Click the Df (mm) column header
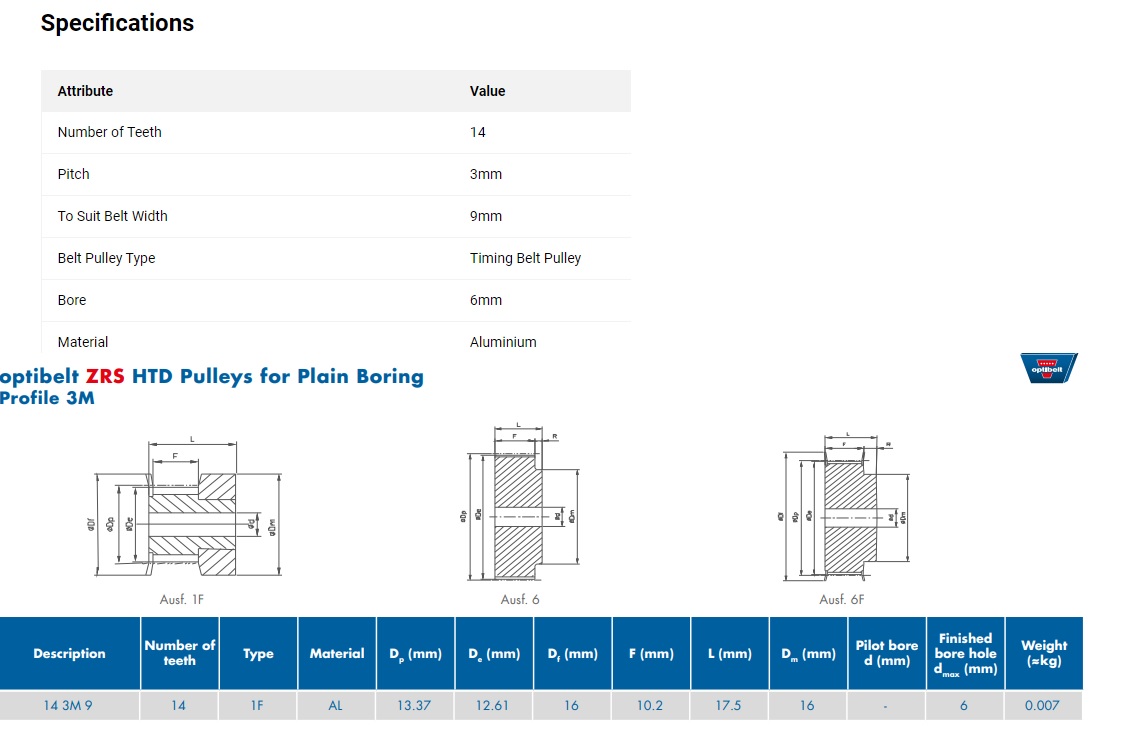Viewport: 1134px width, 733px height. tap(573, 653)
